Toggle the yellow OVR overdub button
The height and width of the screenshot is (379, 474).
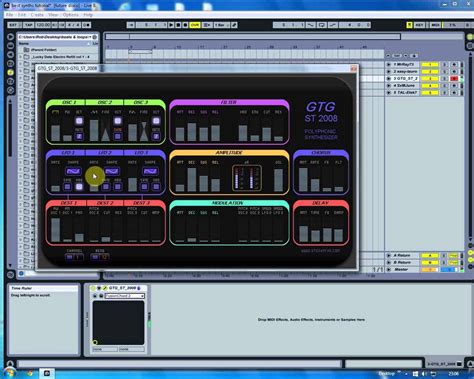[195, 25]
